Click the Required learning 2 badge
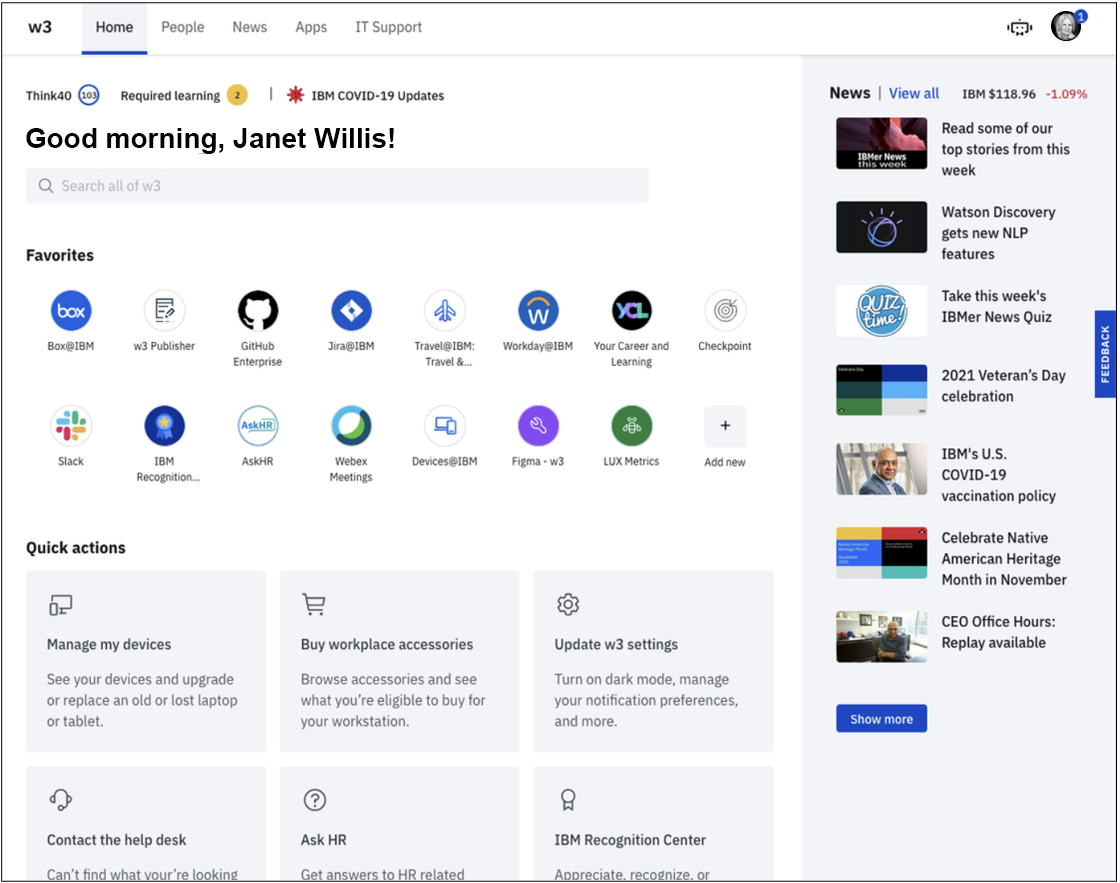Viewport: 1120px width, 883px height. [237, 95]
